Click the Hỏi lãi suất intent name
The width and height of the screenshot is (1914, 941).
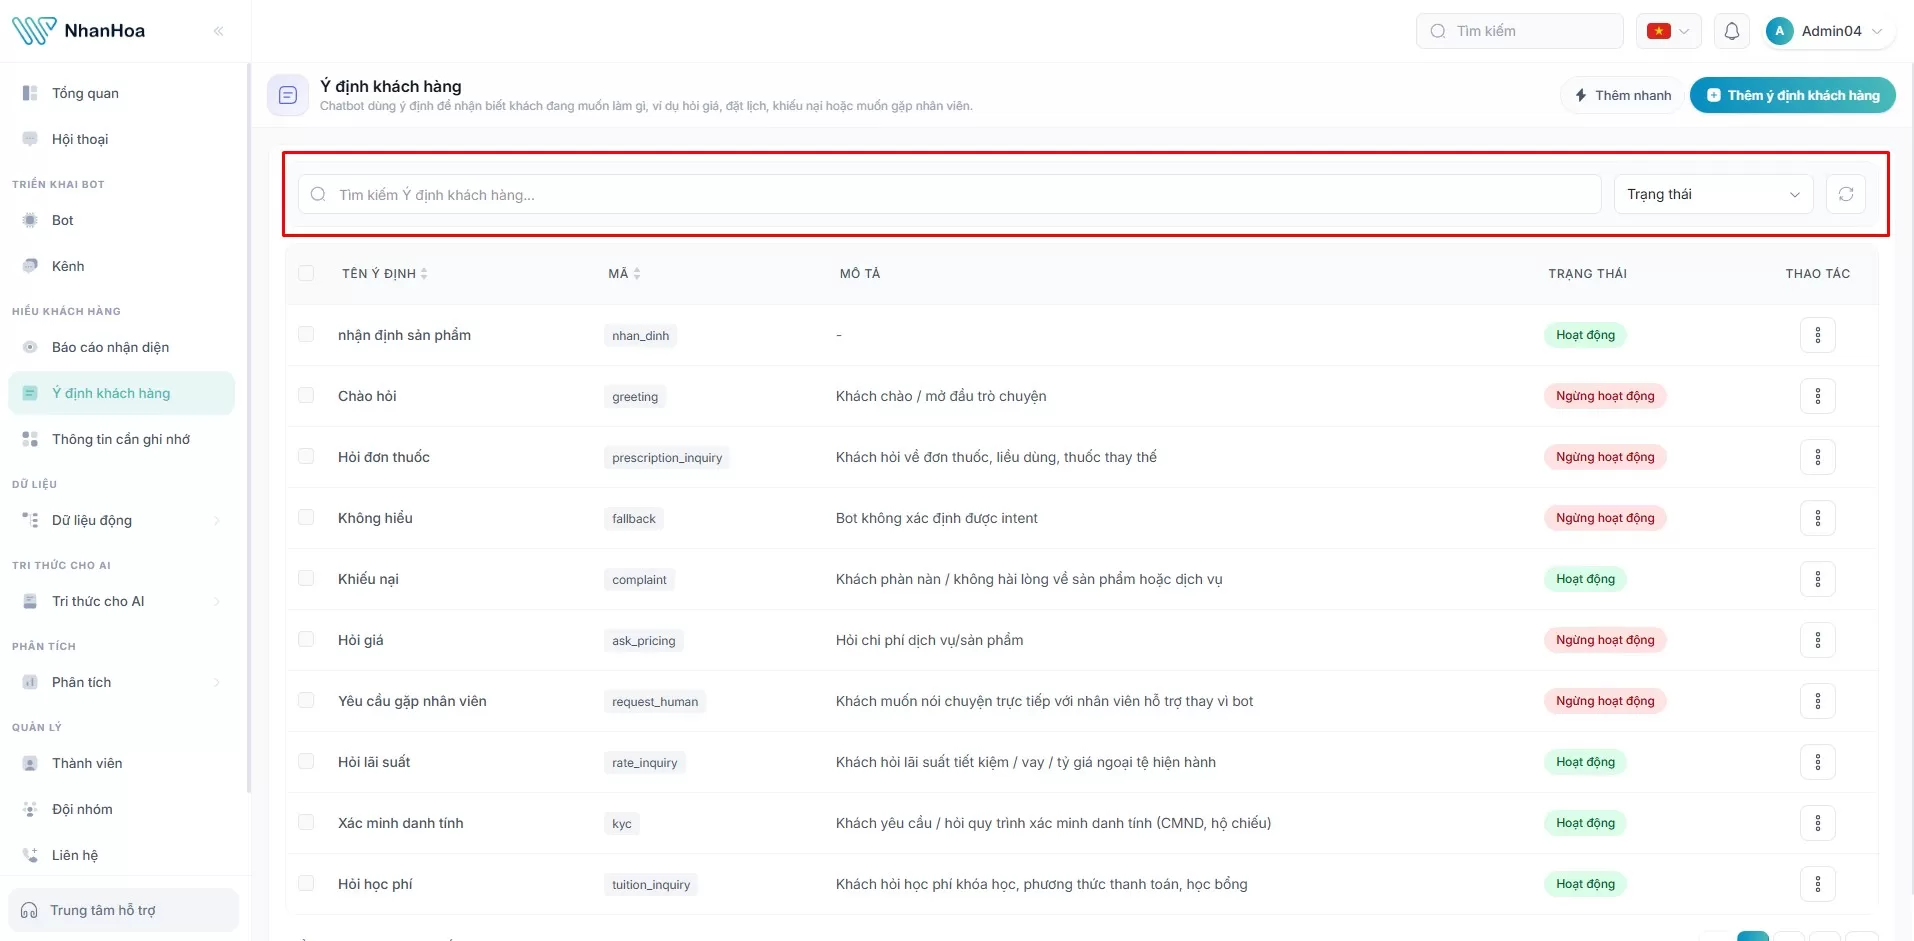coord(374,762)
